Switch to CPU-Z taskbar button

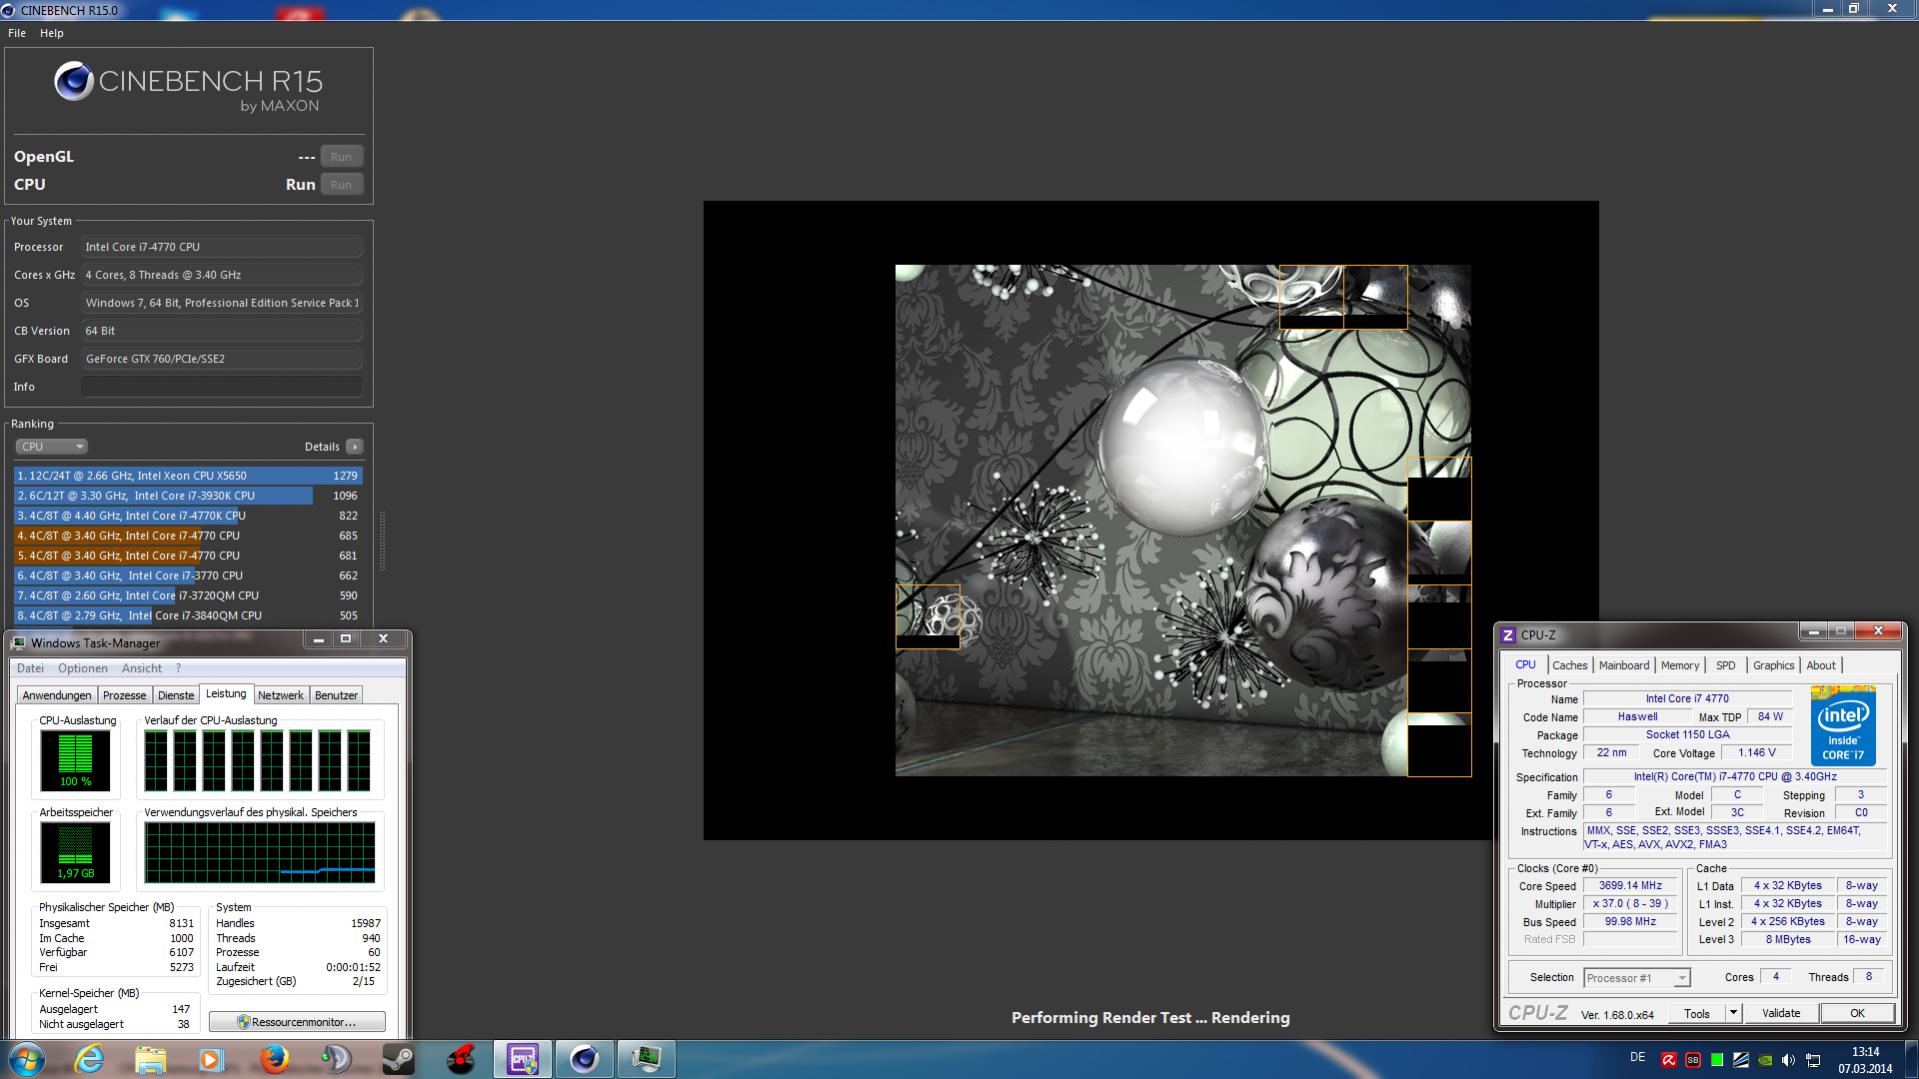523,1059
